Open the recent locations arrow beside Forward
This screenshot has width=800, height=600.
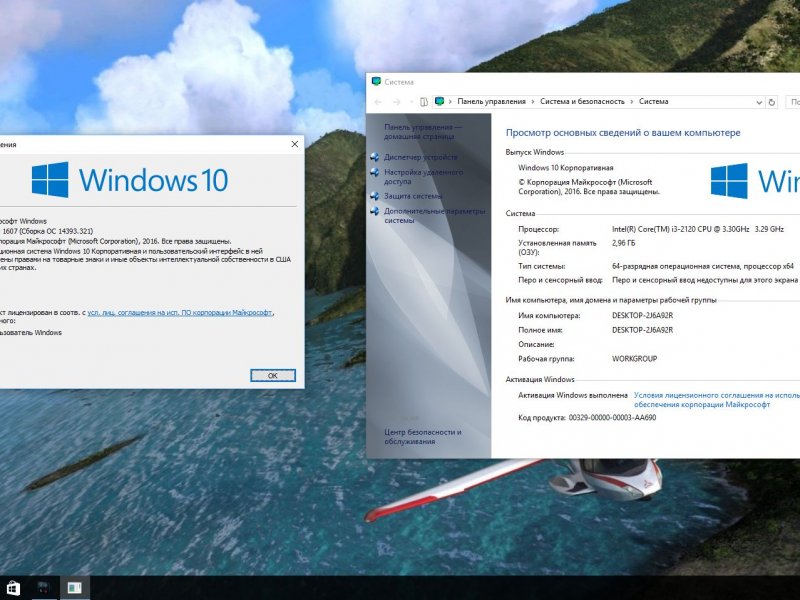411,102
